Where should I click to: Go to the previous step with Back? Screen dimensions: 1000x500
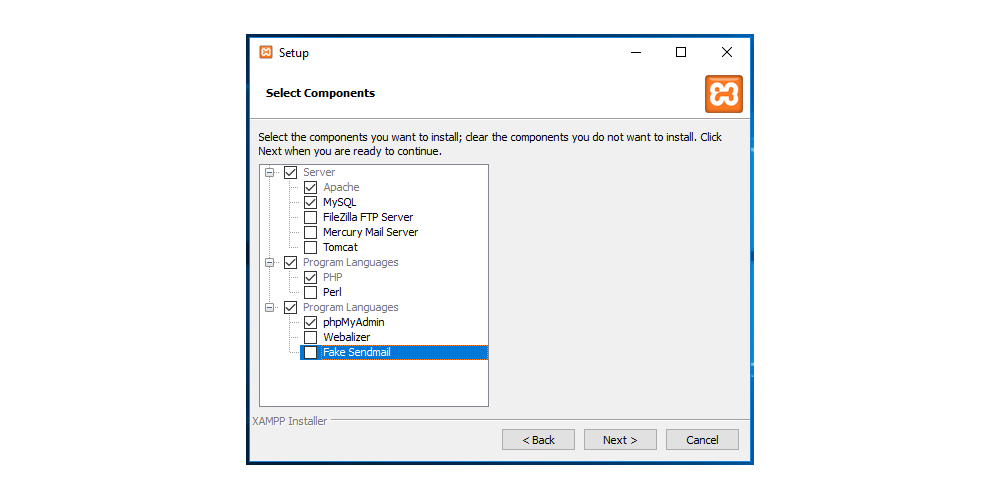click(538, 440)
